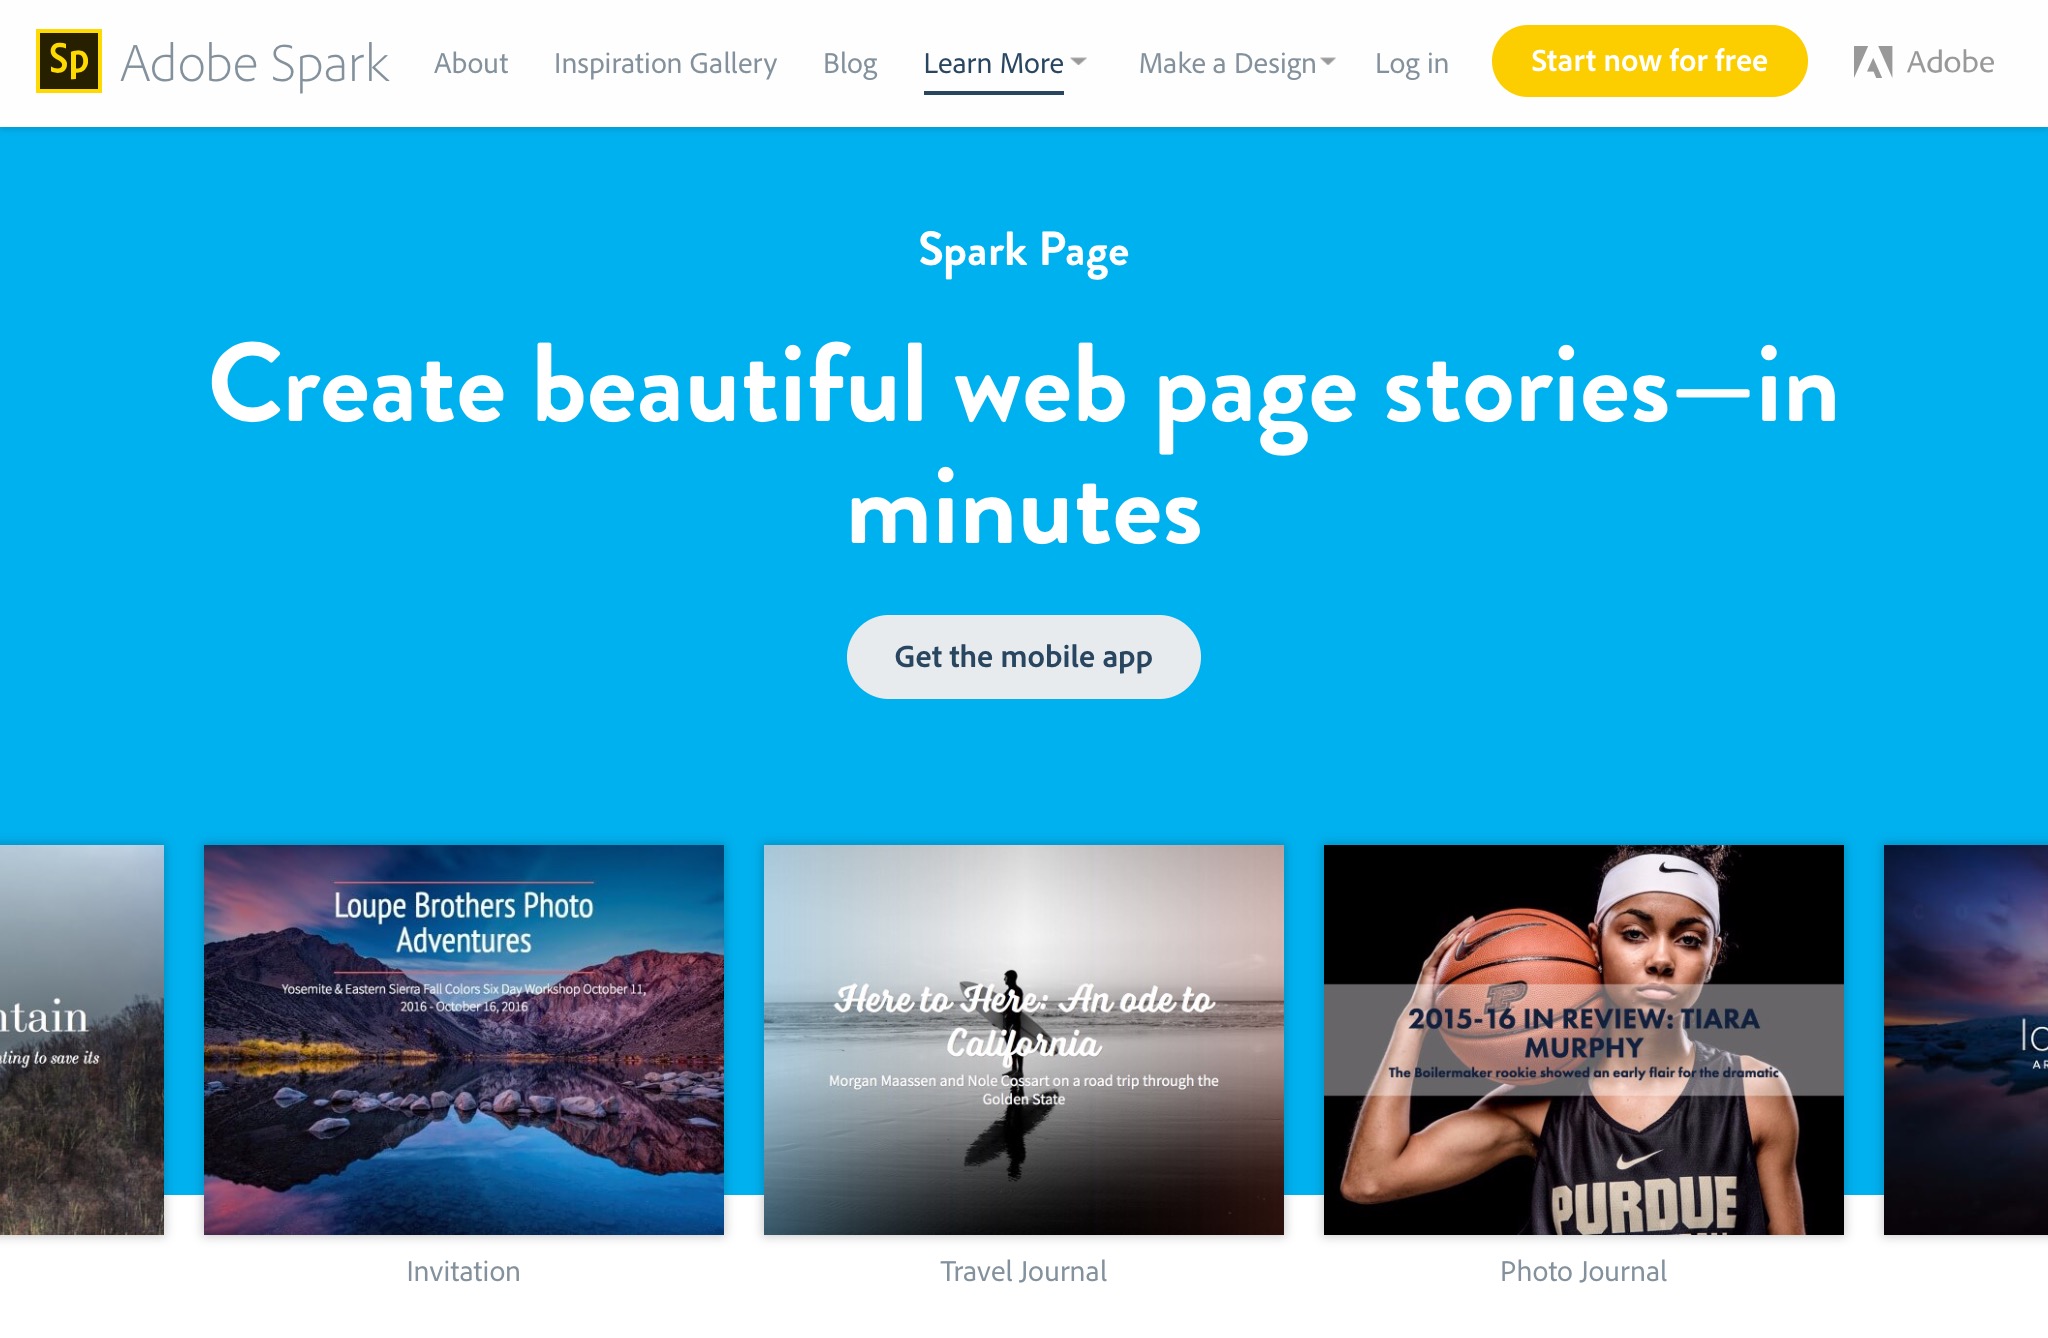This screenshot has height=1338, width=2048.
Task: Expand the Learn More dropdown arrow
Action: coord(1078,61)
